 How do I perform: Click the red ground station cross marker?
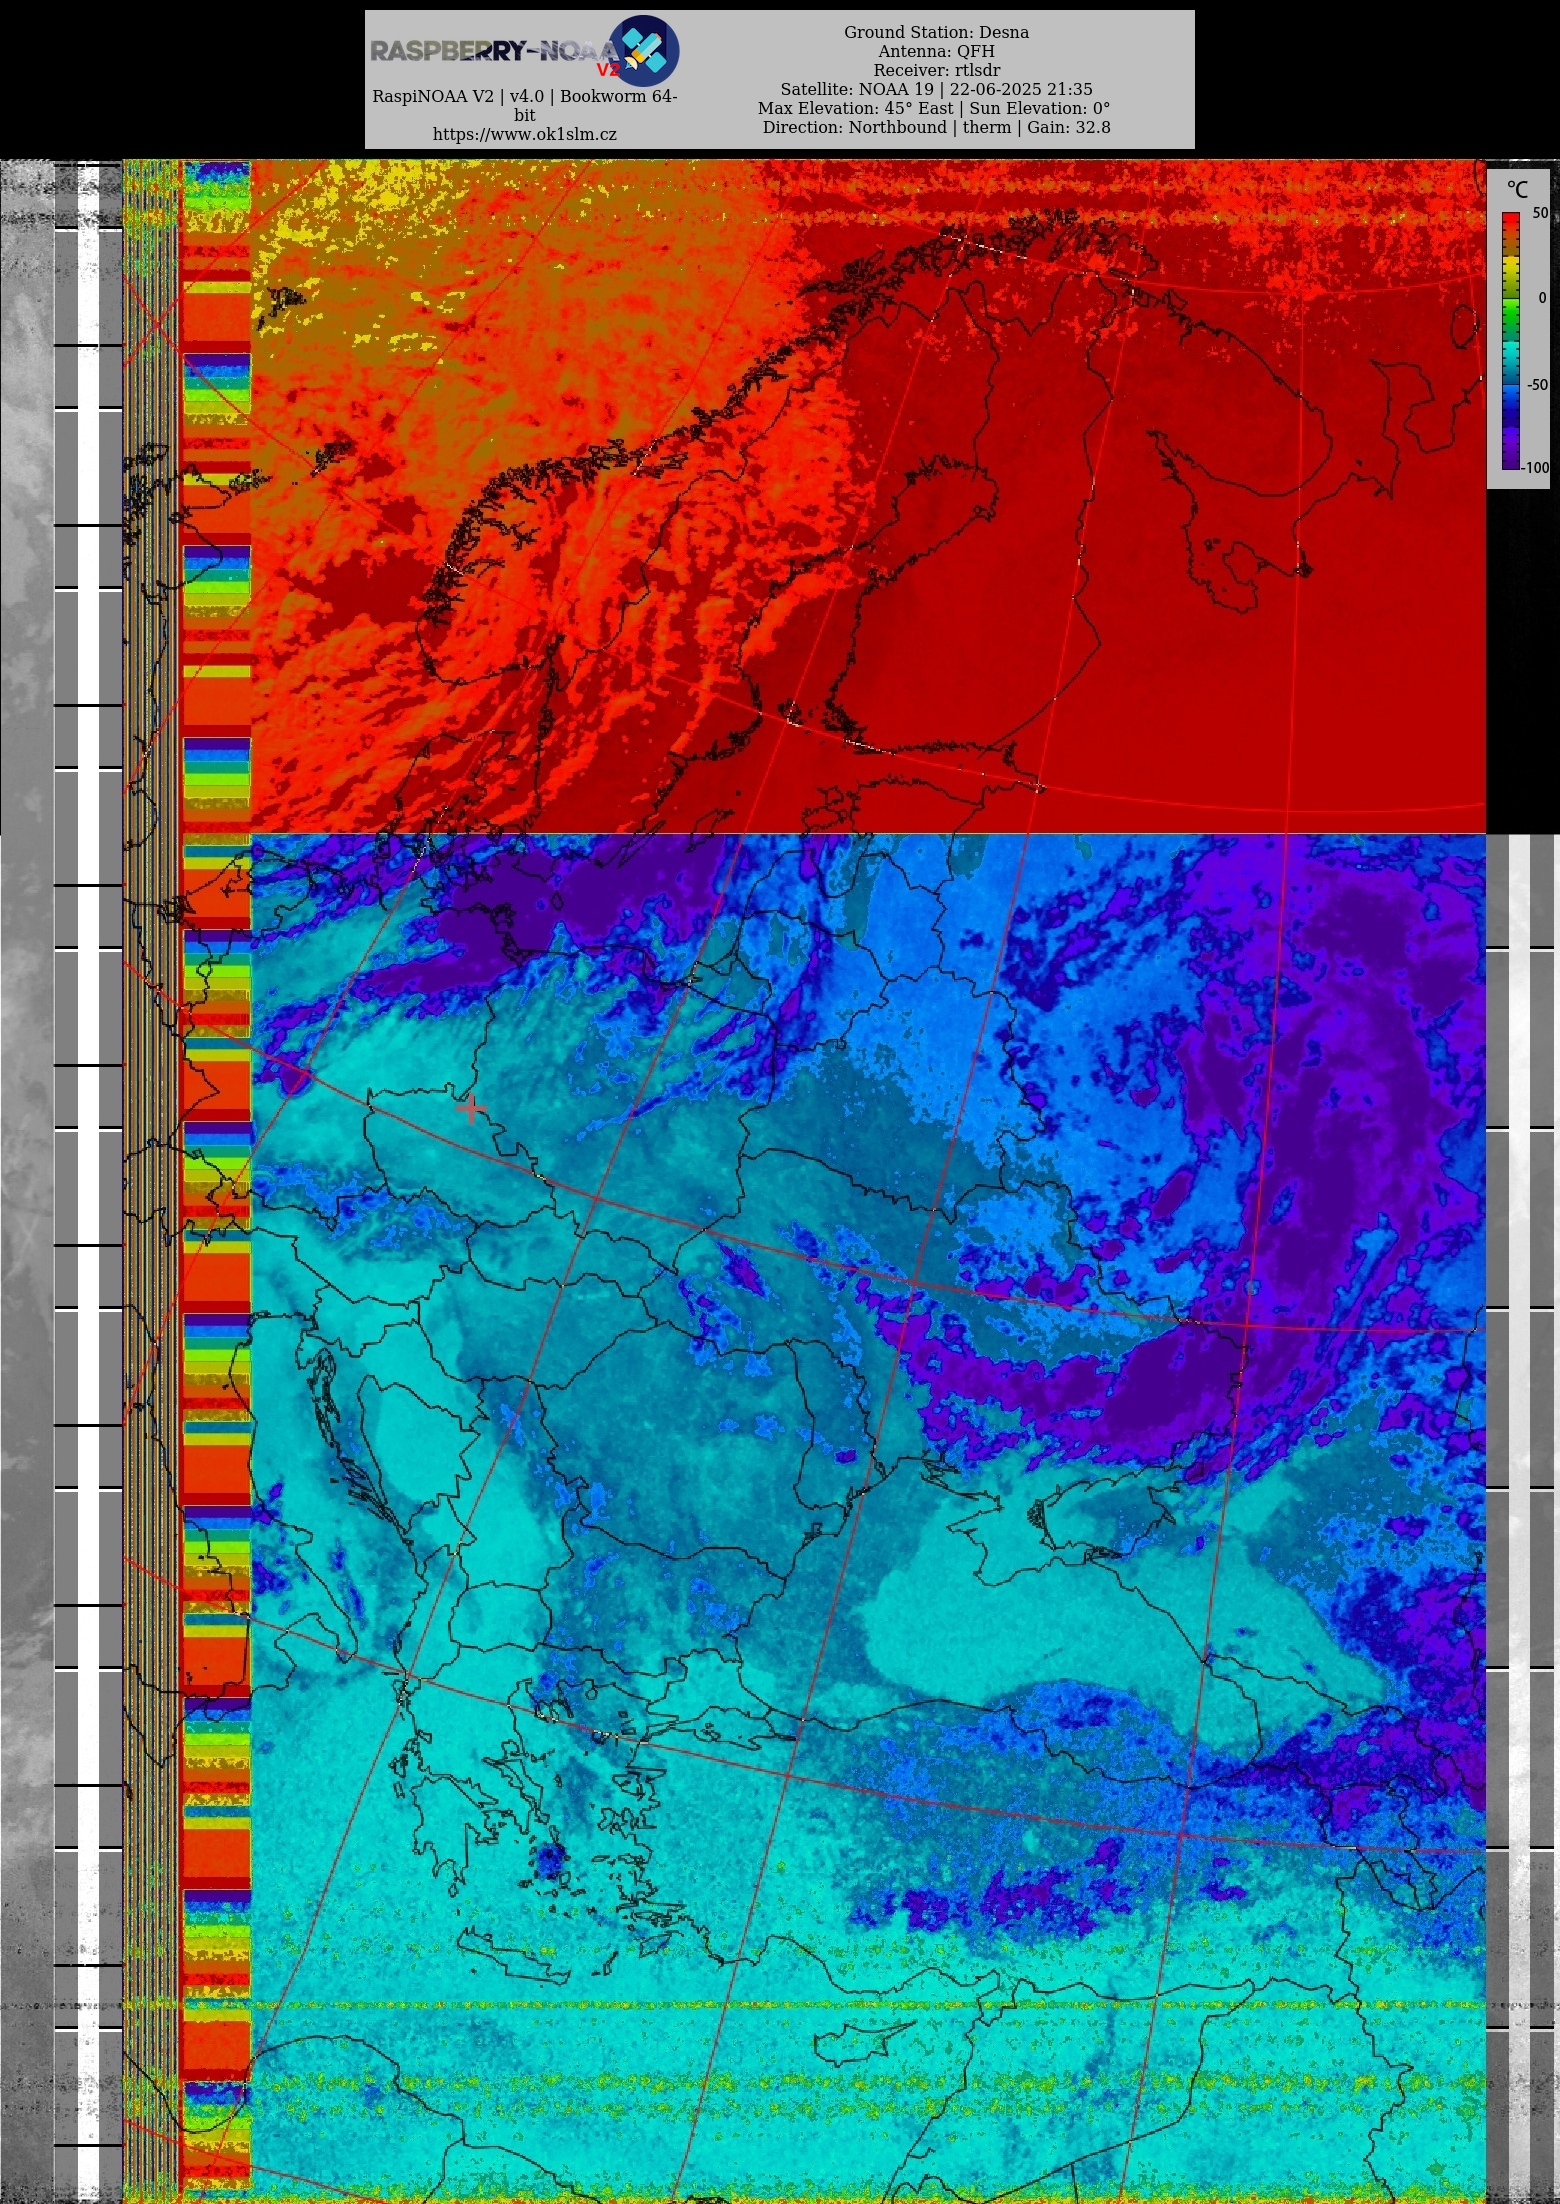click(x=470, y=1108)
